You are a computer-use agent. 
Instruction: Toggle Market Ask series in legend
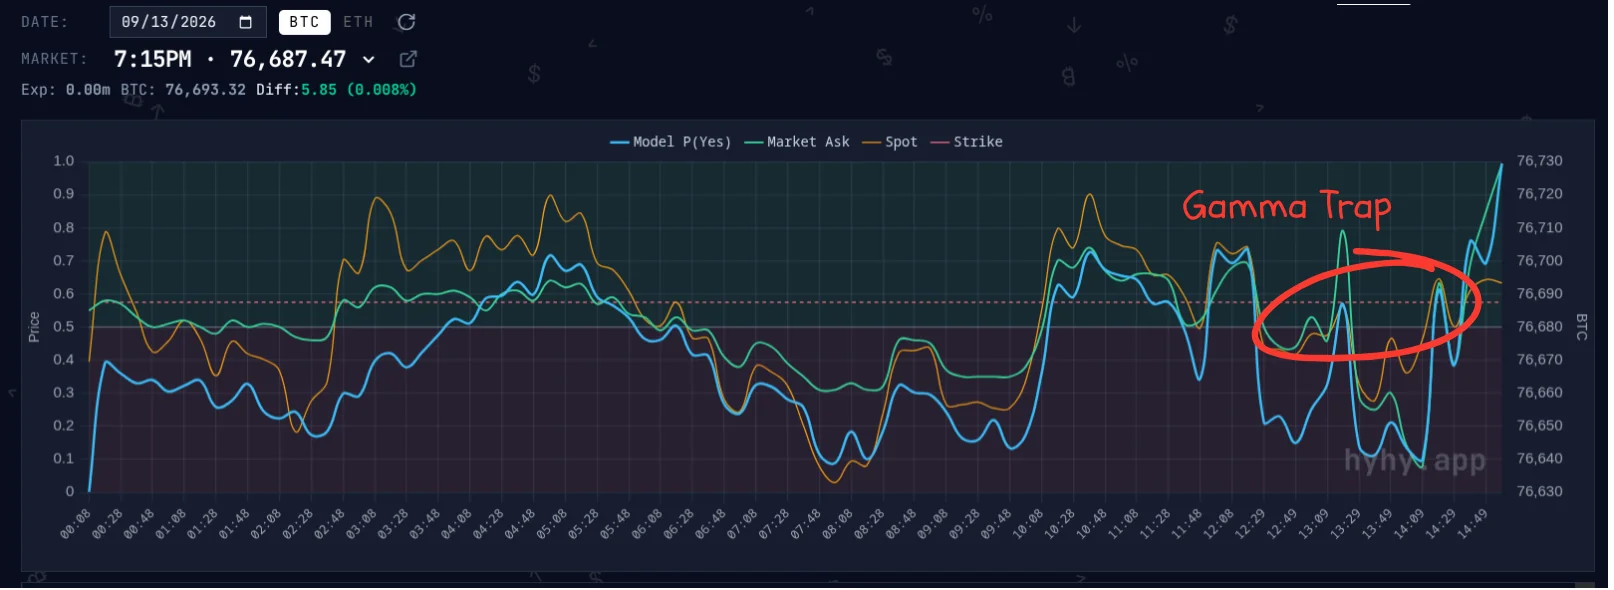click(797, 142)
